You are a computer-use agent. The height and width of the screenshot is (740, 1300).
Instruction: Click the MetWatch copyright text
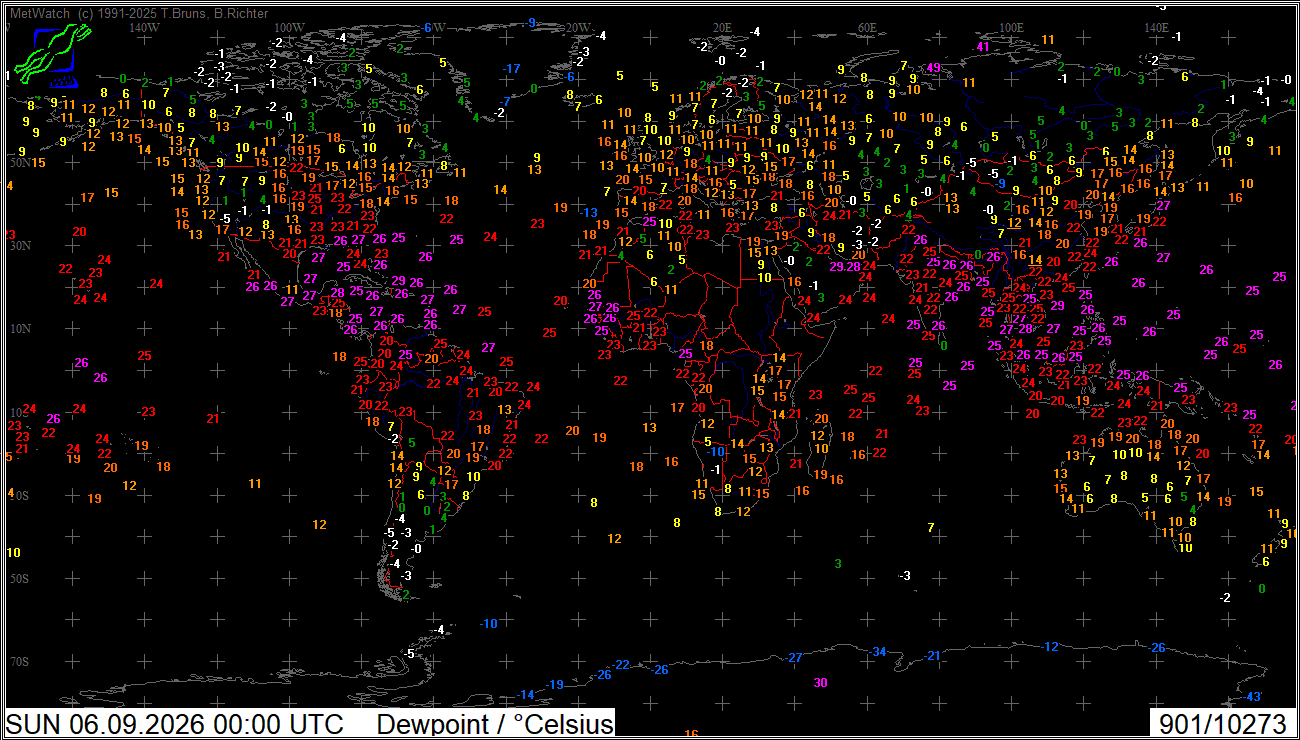coord(138,14)
